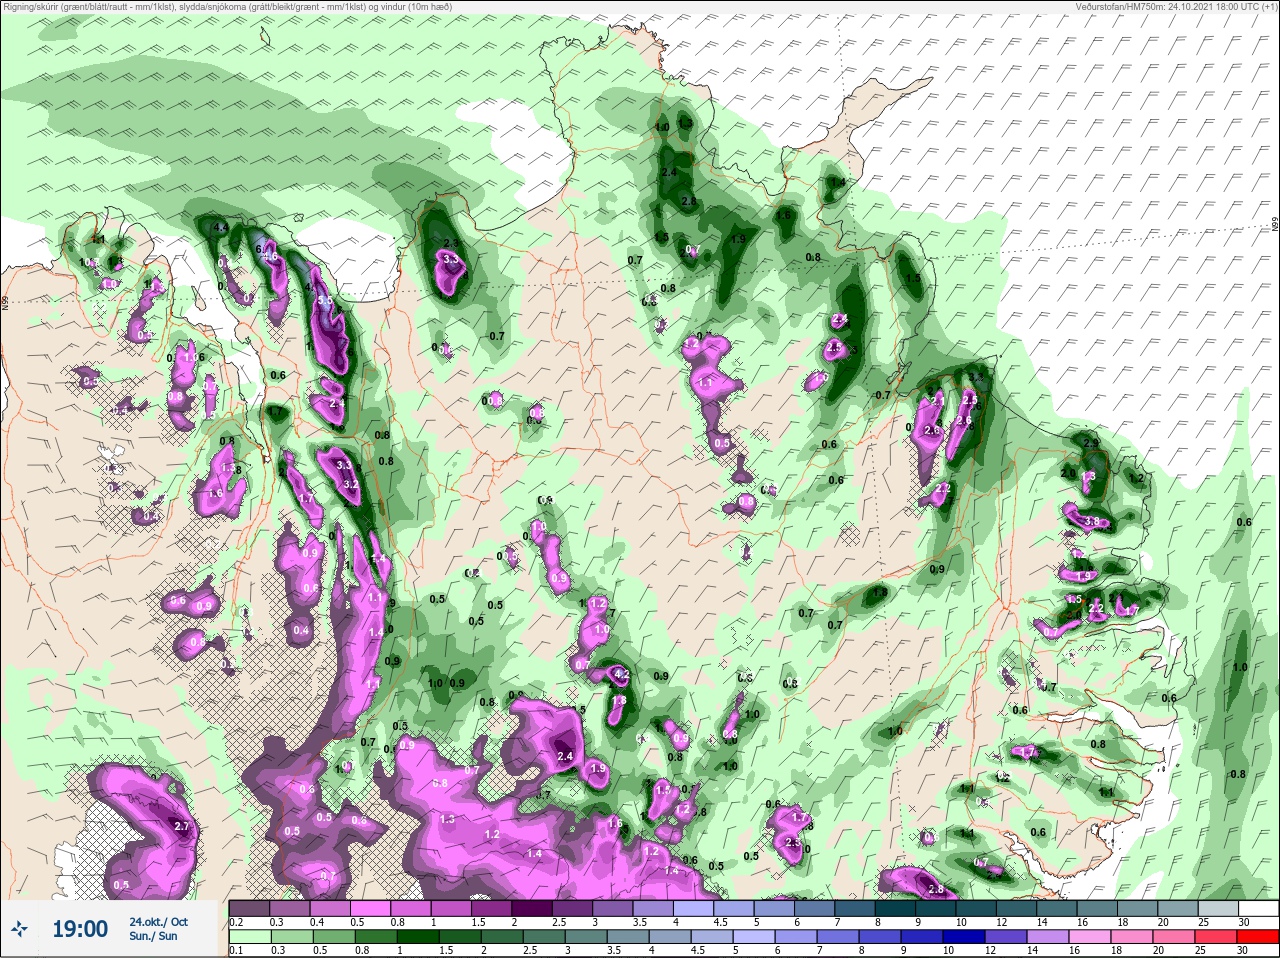Click the 19:00 forecast time label
Image resolution: width=1280 pixels, height=958 pixels.
coord(80,929)
